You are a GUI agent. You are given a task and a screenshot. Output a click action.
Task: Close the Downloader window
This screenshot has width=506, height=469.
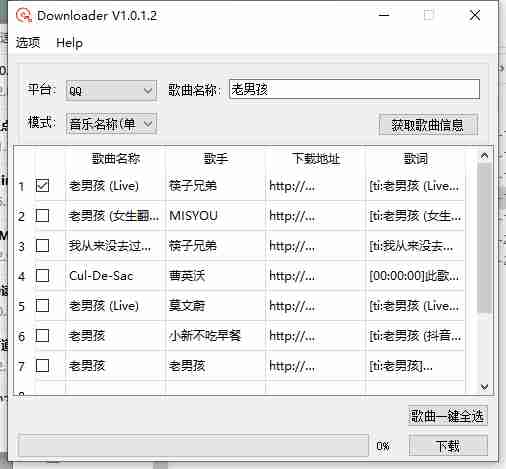click(x=475, y=15)
